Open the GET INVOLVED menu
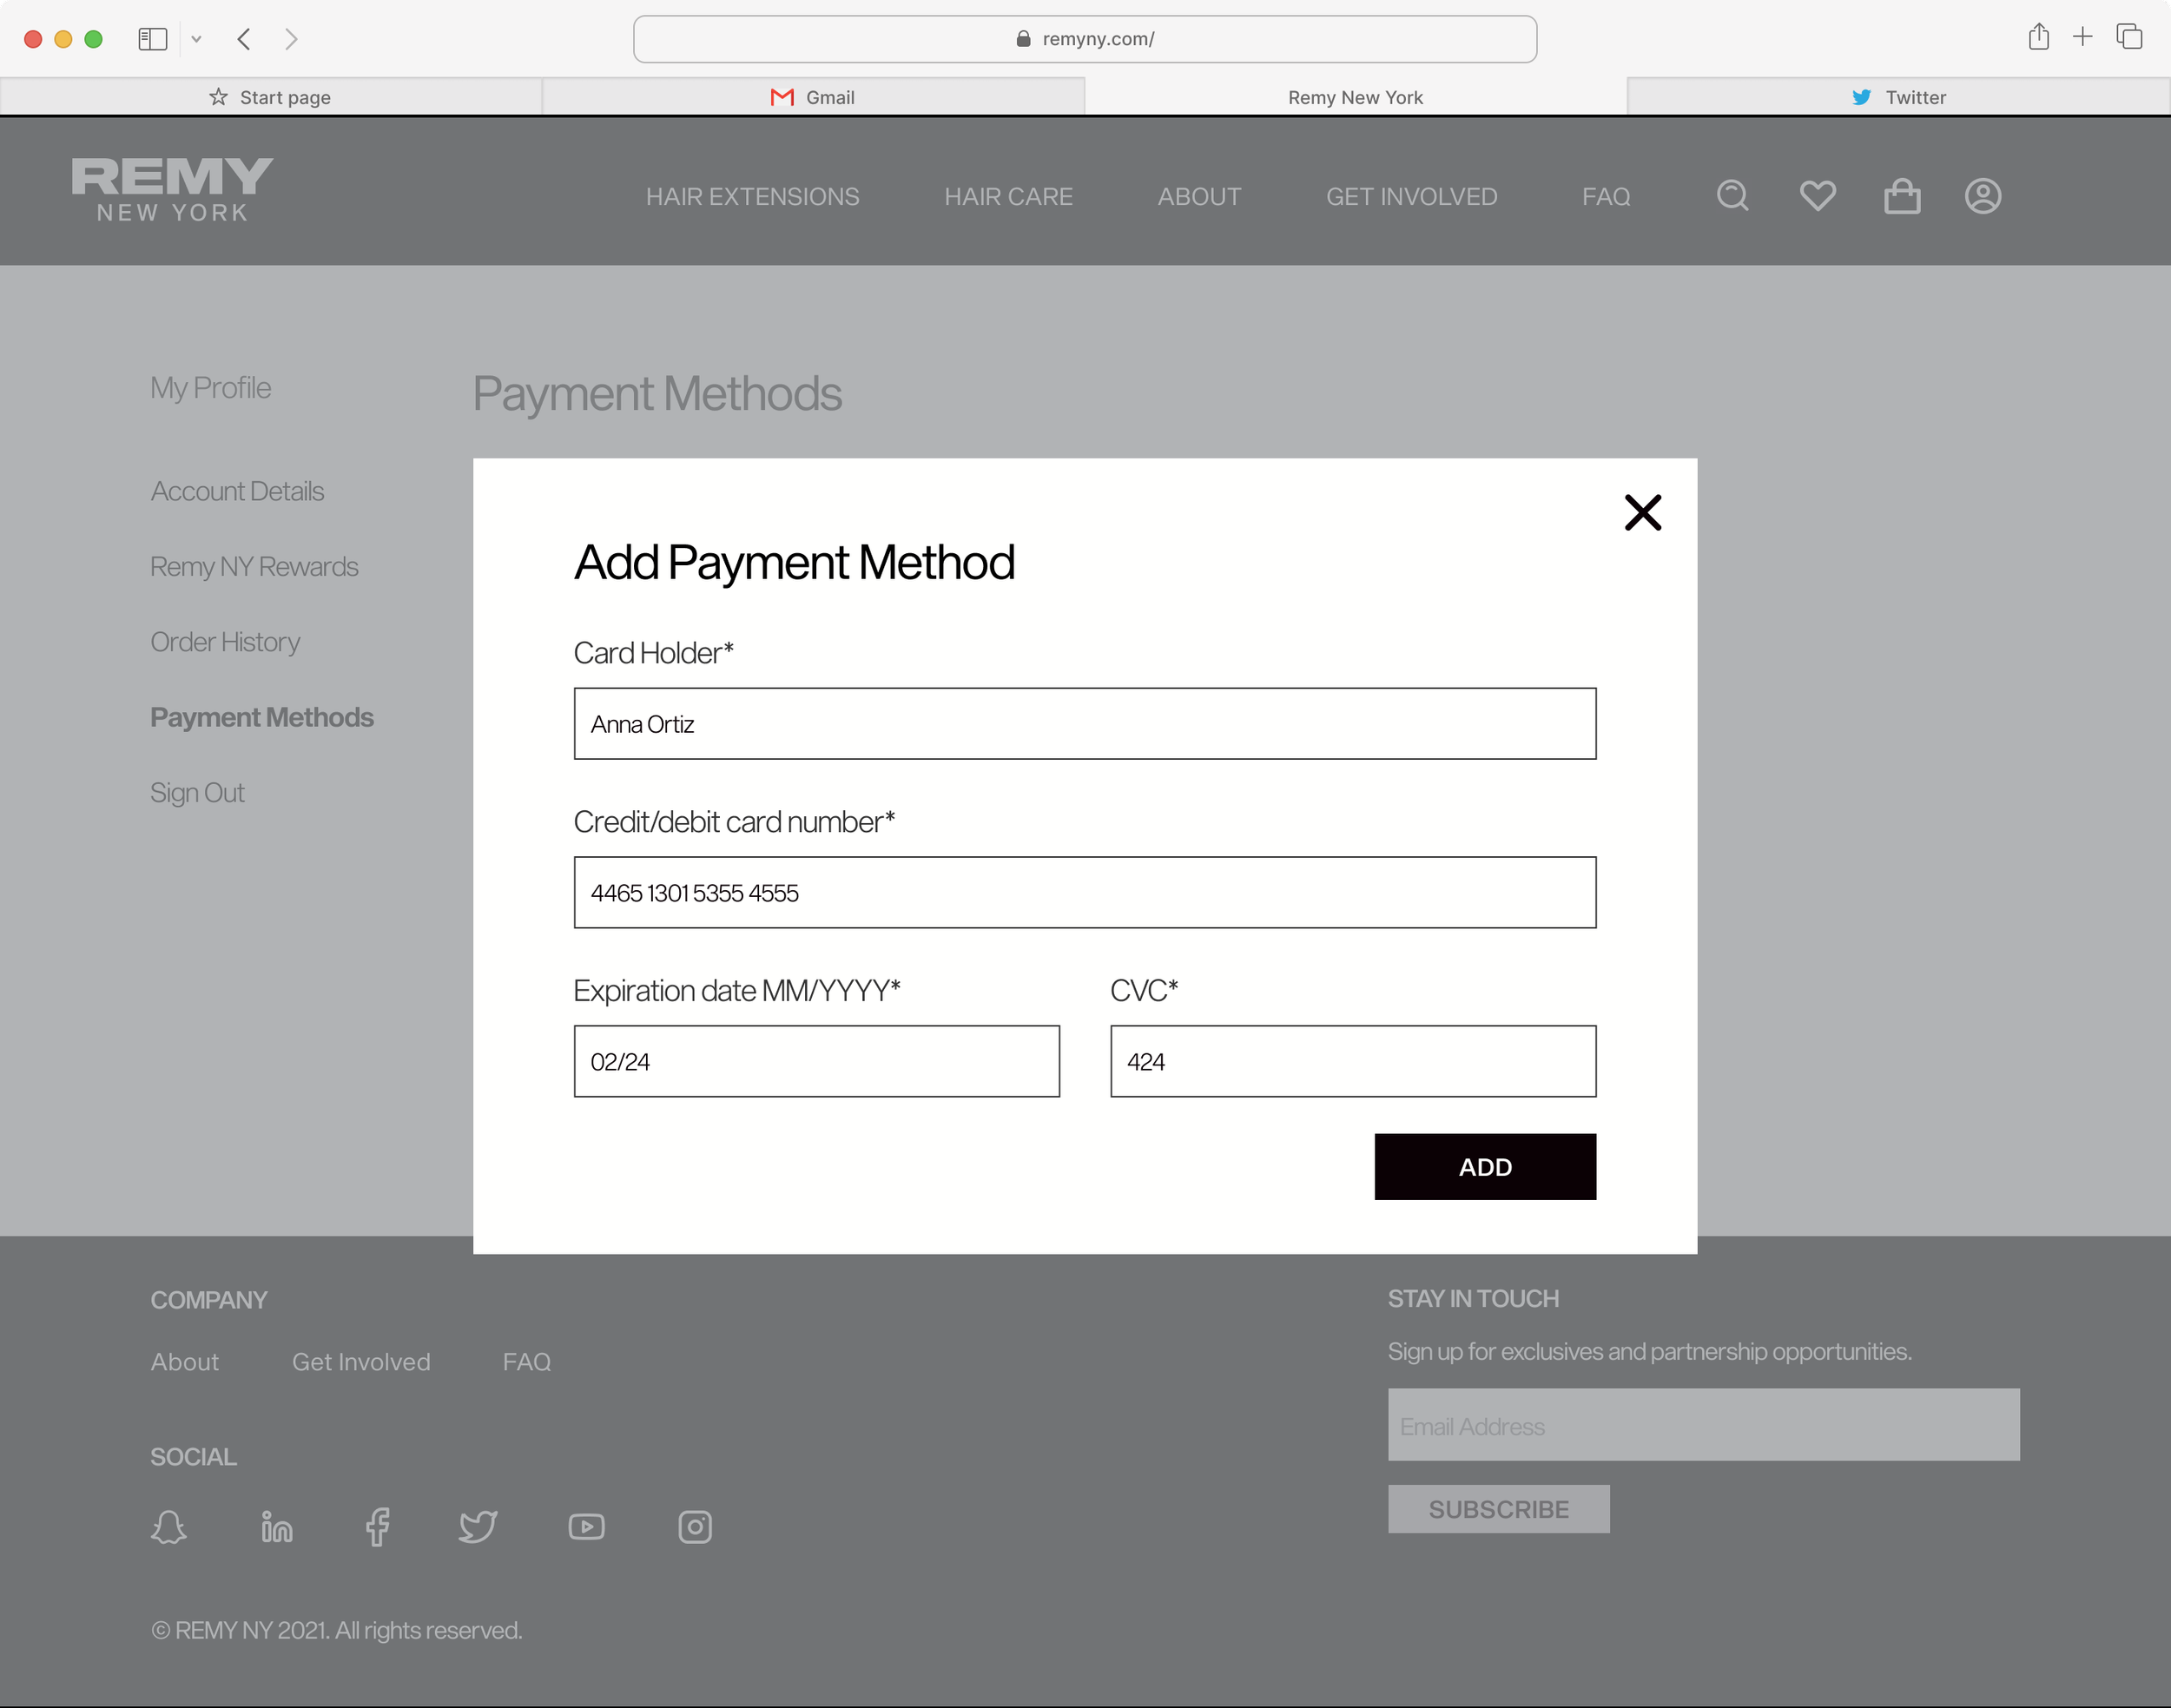The image size is (2171, 1708). pyautogui.click(x=1411, y=196)
